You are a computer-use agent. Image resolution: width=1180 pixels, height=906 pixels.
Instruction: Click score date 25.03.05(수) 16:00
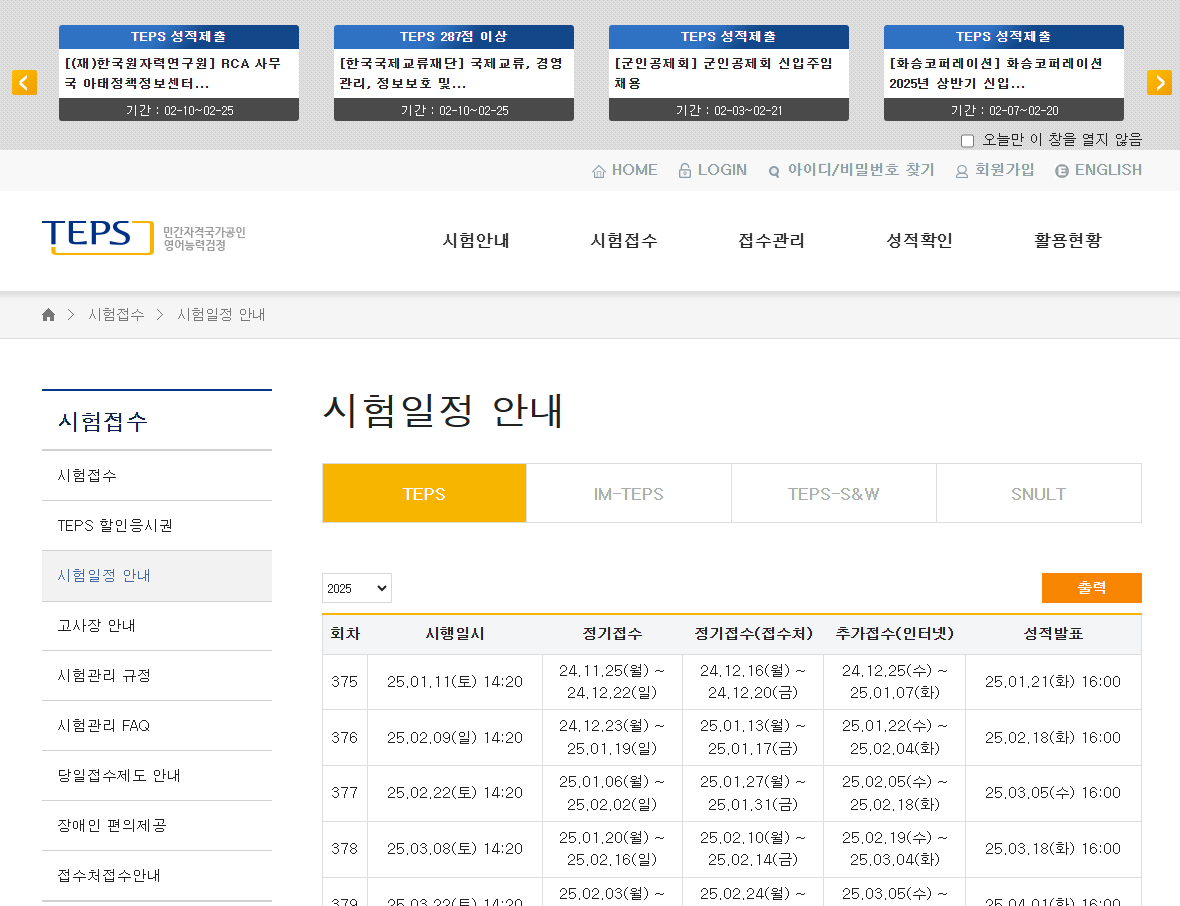(x=1053, y=793)
